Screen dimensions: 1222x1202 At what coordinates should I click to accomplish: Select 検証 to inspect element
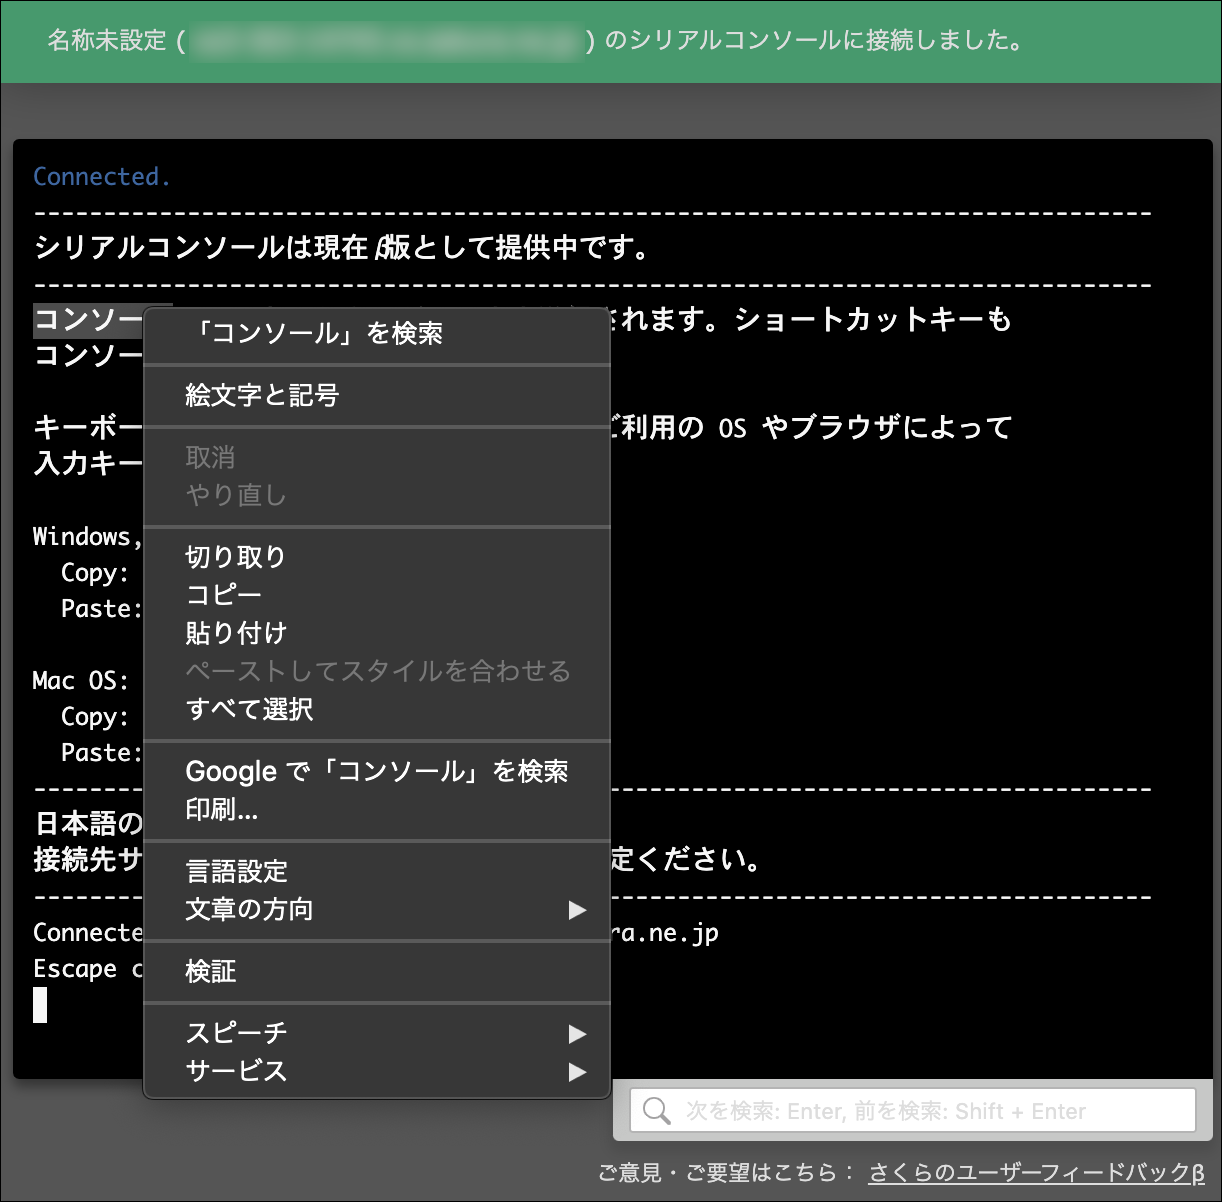(x=211, y=971)
